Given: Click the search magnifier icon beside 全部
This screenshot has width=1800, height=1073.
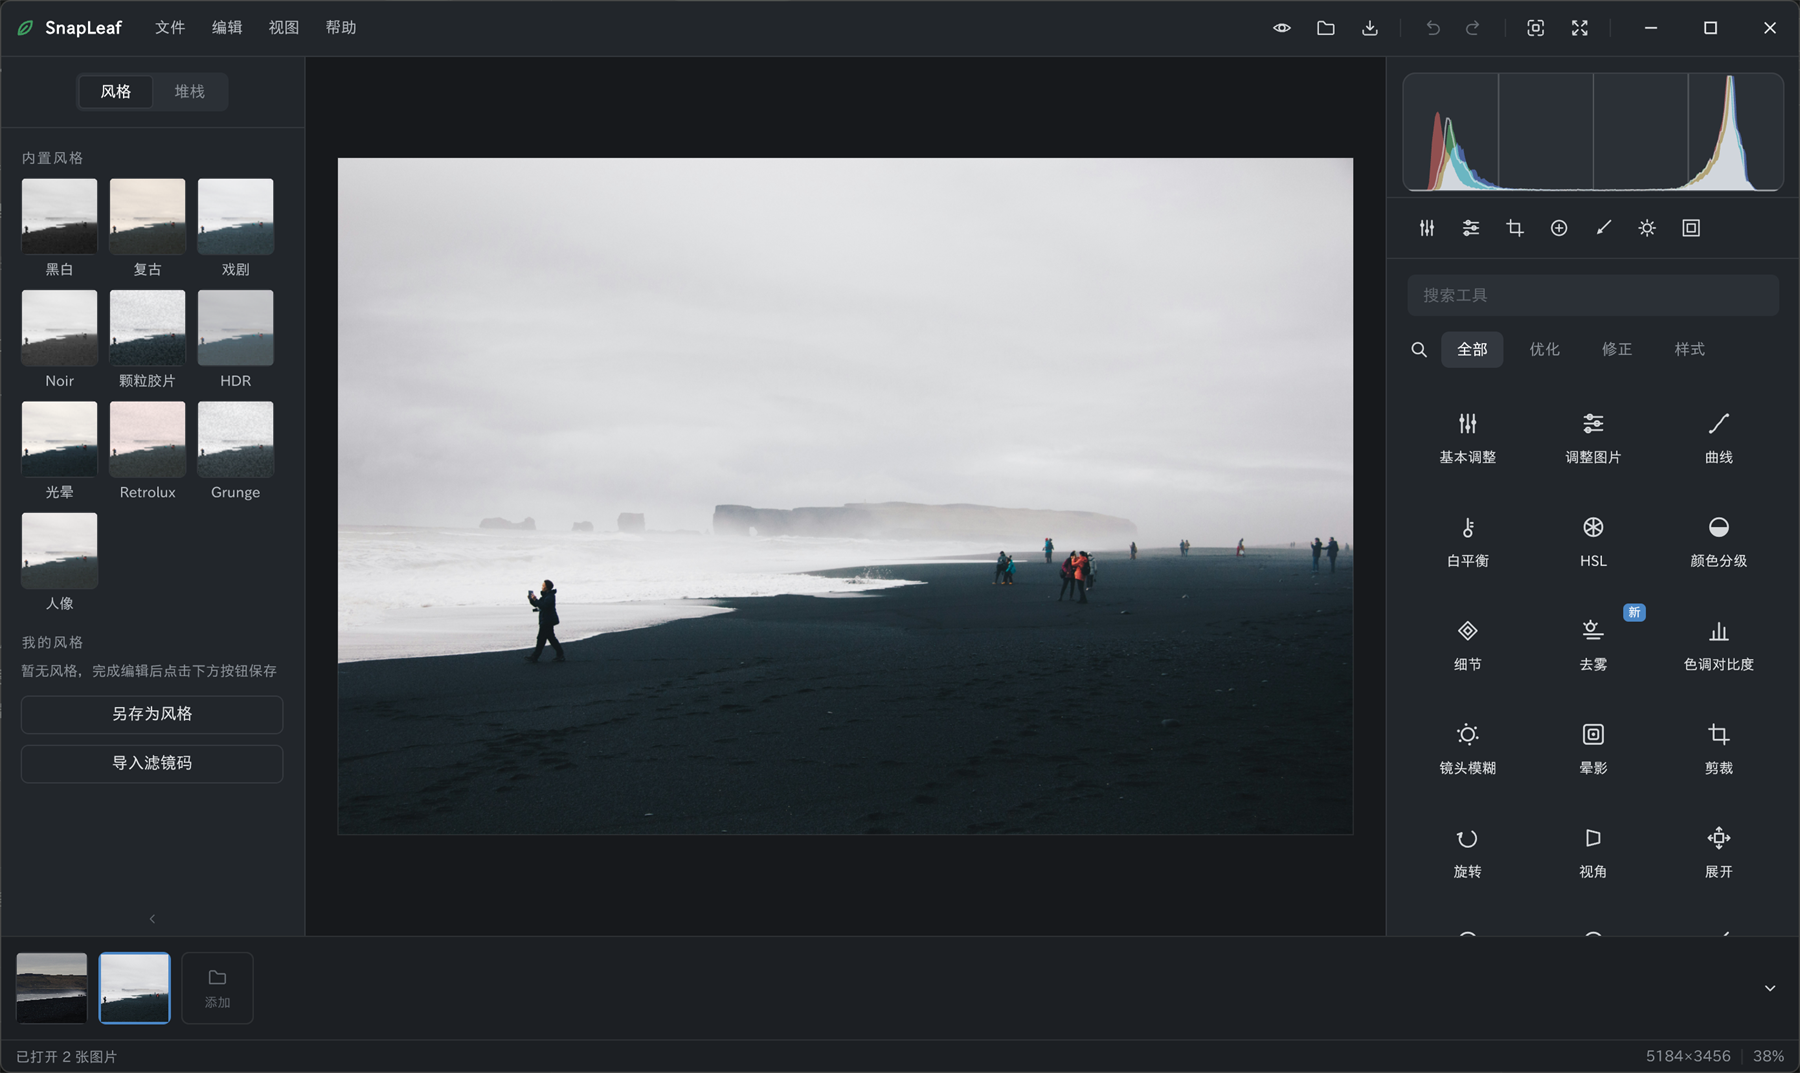Looking at the screenshot, I should coord(1418,350).
